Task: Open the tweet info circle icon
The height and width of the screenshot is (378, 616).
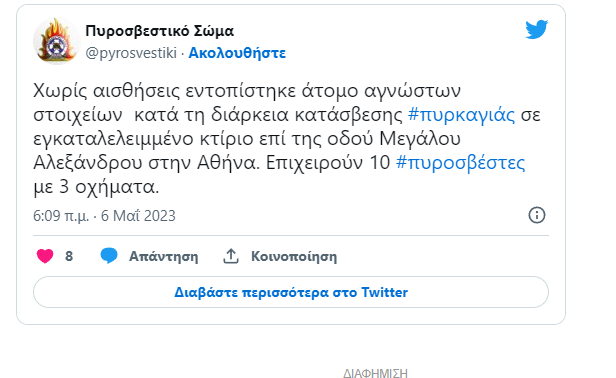Action: (537, 215)
